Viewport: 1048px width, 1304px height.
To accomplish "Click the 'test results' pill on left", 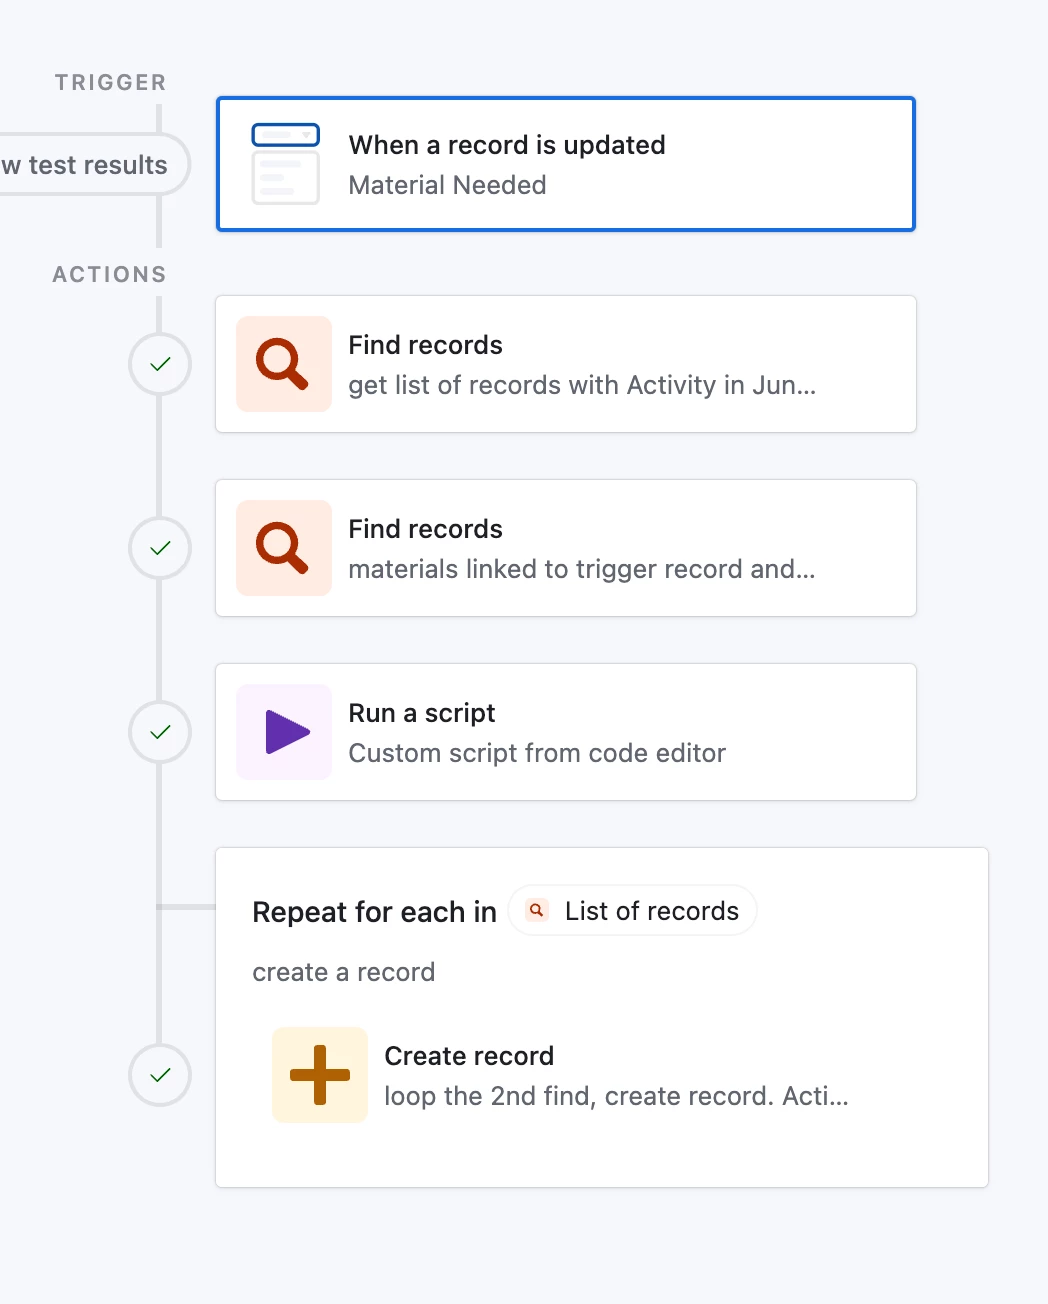I will (92, 165).
